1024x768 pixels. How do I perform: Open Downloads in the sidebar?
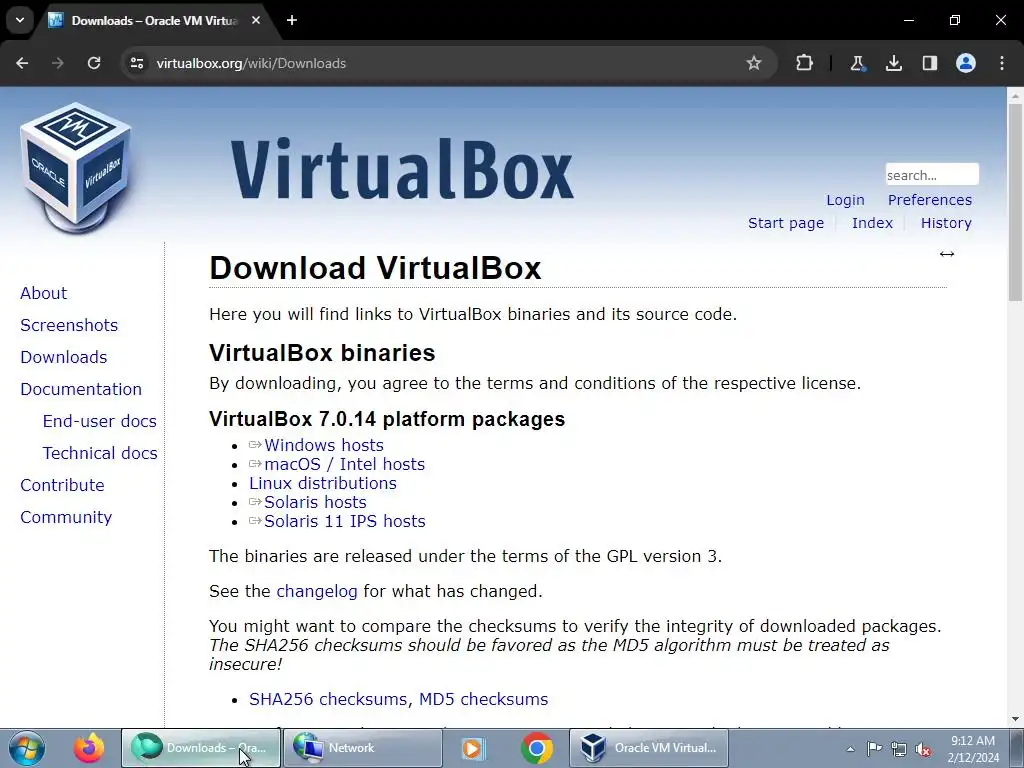click(63, 357)
